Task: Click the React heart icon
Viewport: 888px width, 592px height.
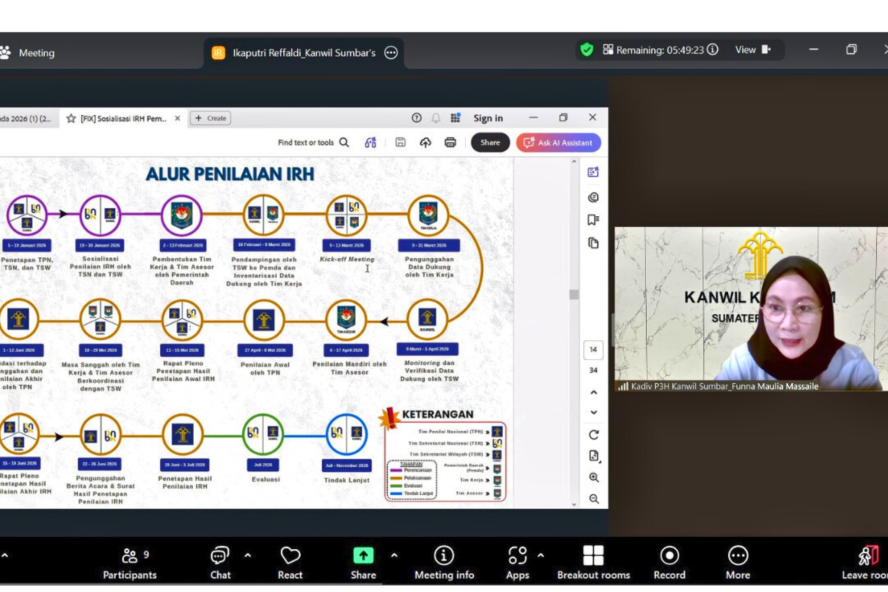Action: point(290,560)
